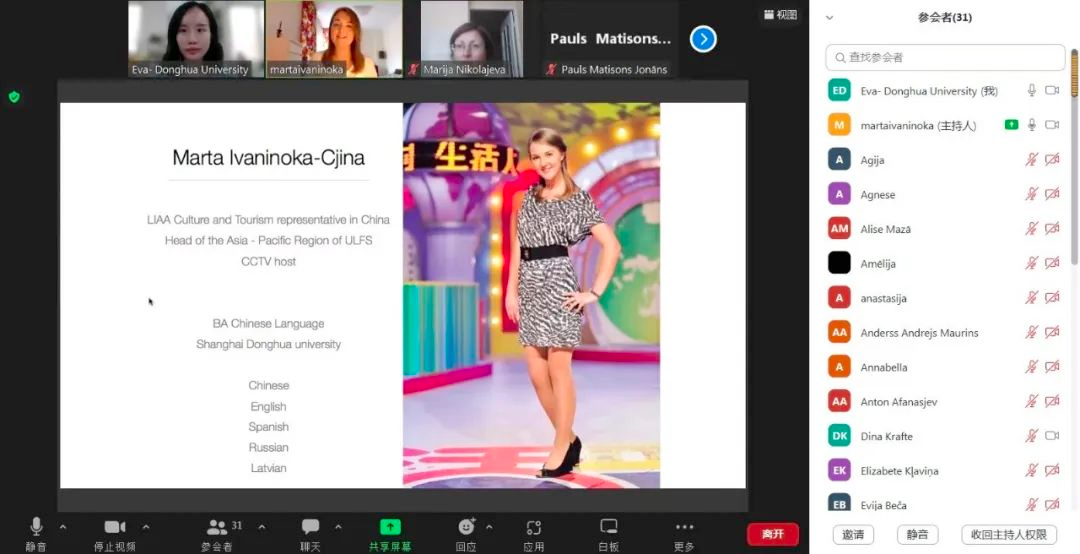Image resolution: width=1080 pixels, height=554 pixels.
Task: Click the AM avatar of Alise Mazā
Action: pyautogui.click(x=839, y=228)
